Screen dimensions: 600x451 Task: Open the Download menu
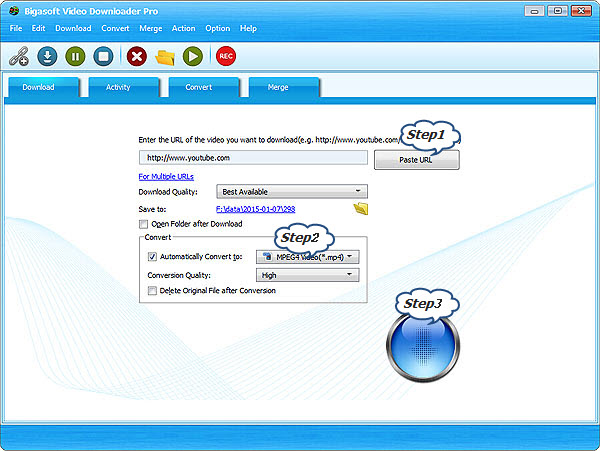(73, 28)
